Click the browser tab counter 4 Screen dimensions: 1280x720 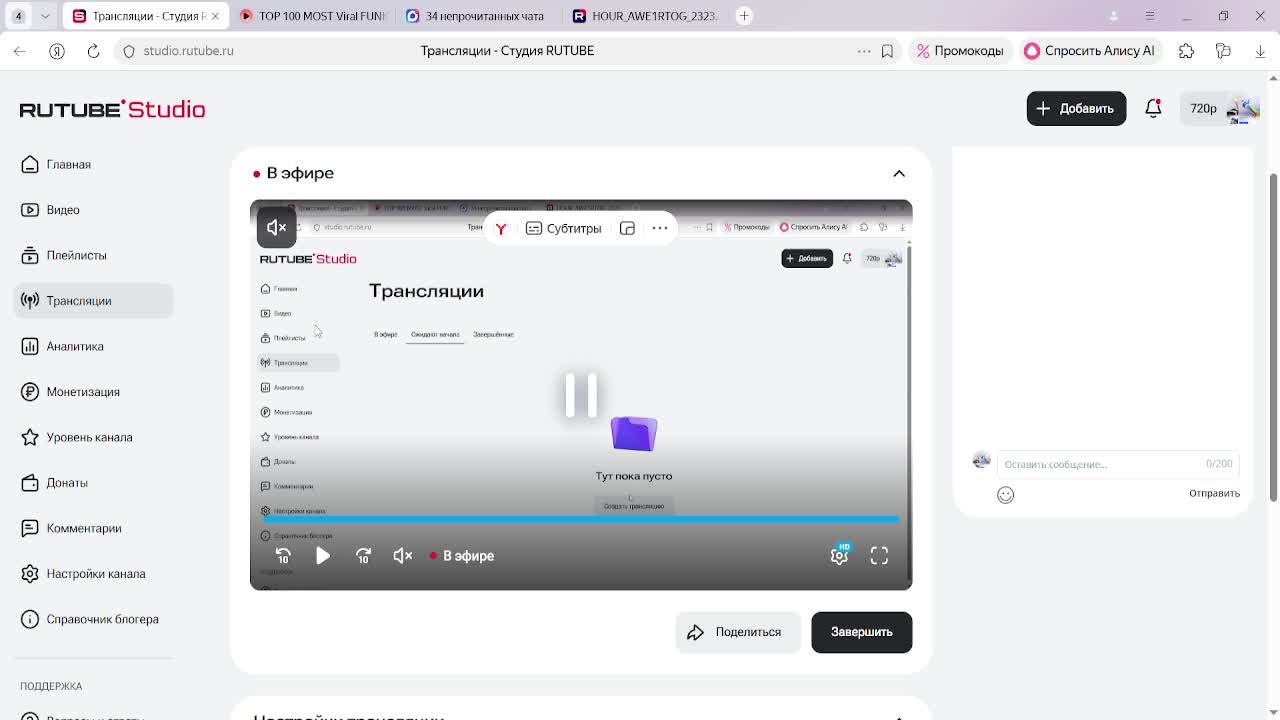point(18,16)
